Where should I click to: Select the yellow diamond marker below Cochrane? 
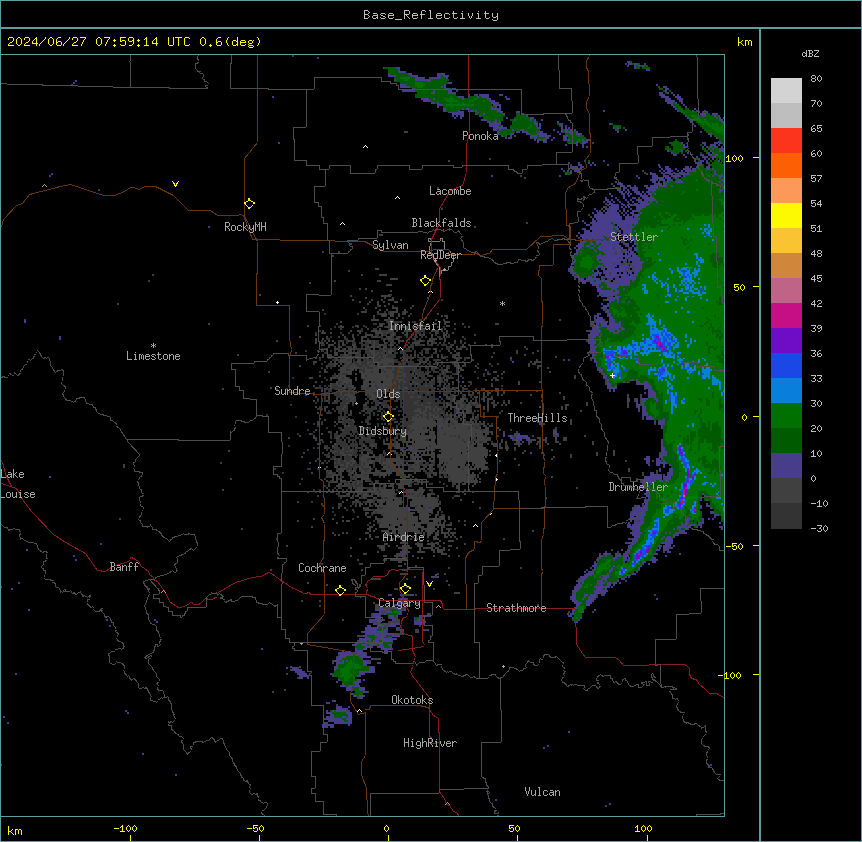[x=340, y=590]
